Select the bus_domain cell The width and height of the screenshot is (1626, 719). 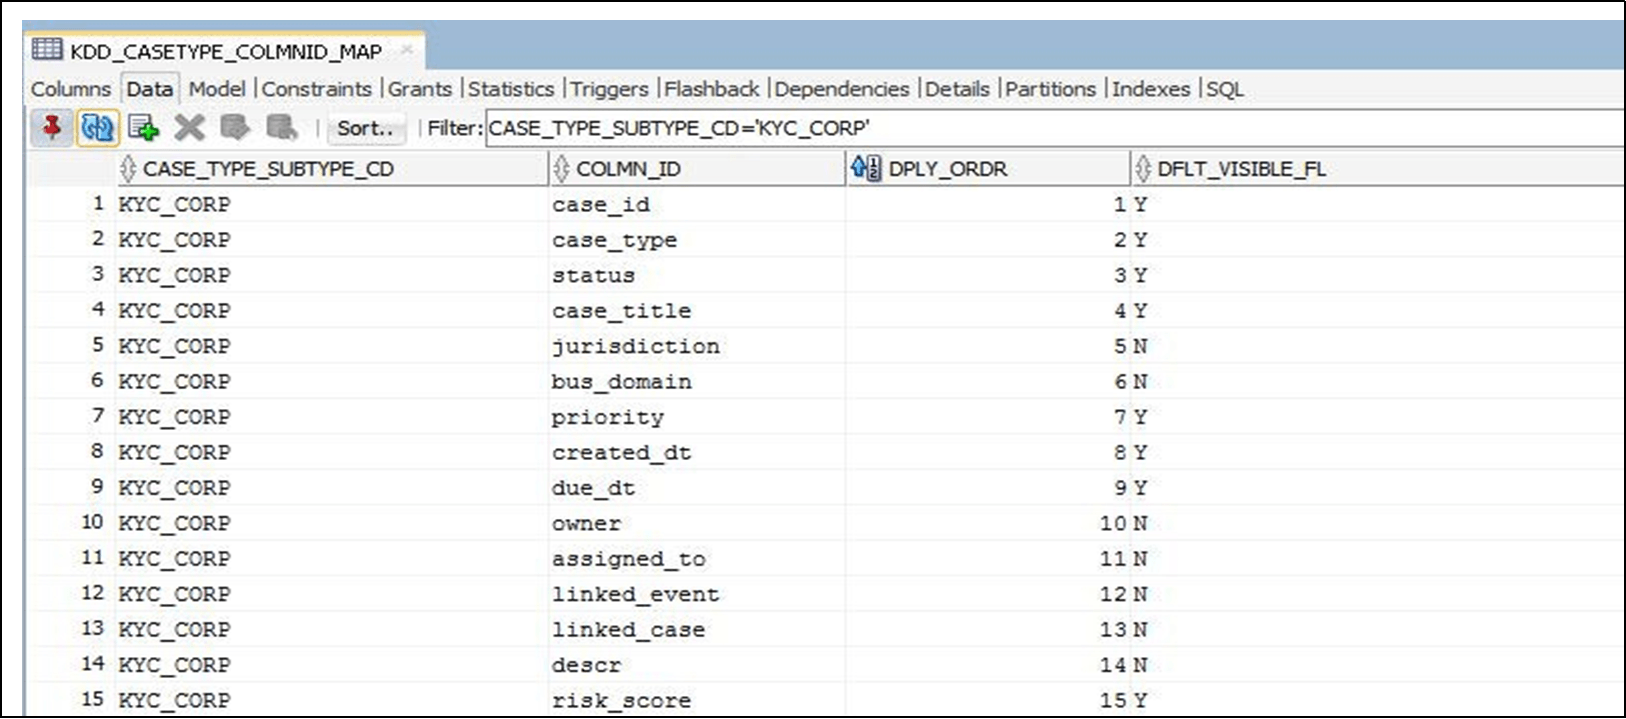click(x=697, y=381)
